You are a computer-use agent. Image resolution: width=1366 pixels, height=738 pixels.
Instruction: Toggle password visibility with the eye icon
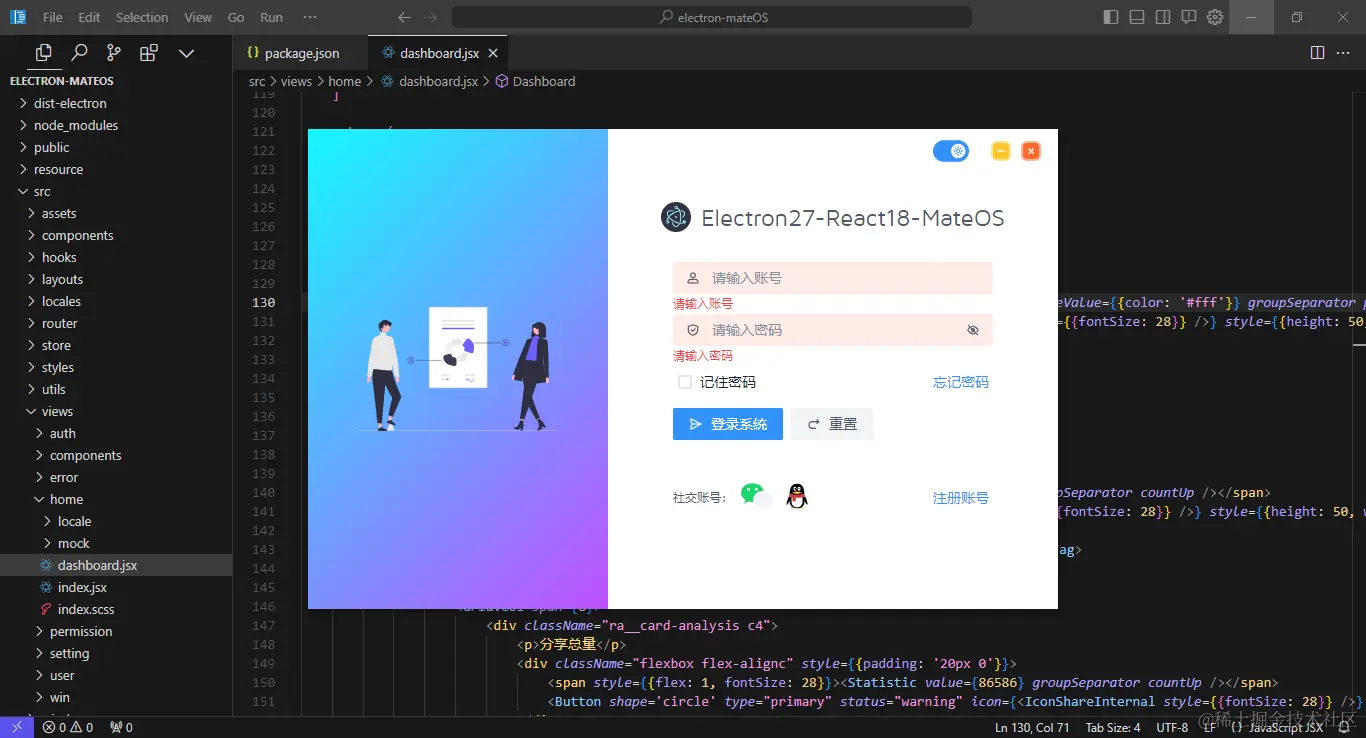(x=972, y=330)
